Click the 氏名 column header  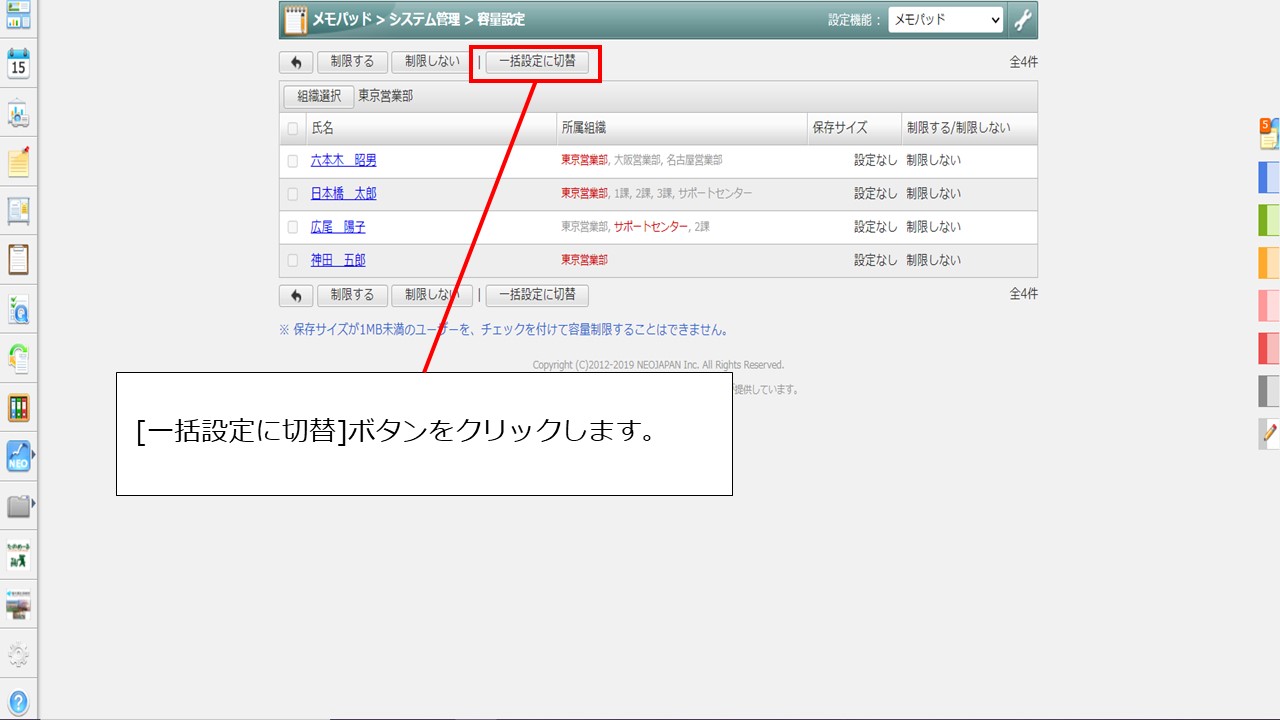[323, 128]
